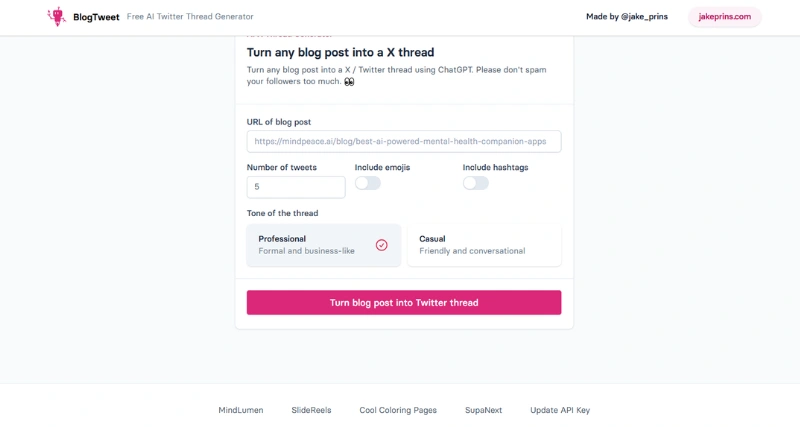Image resolution: width=800 pixels, height=427 pixels.
Task: Open the Cool Coloring Pages footer link
Action: coord(398,410)
